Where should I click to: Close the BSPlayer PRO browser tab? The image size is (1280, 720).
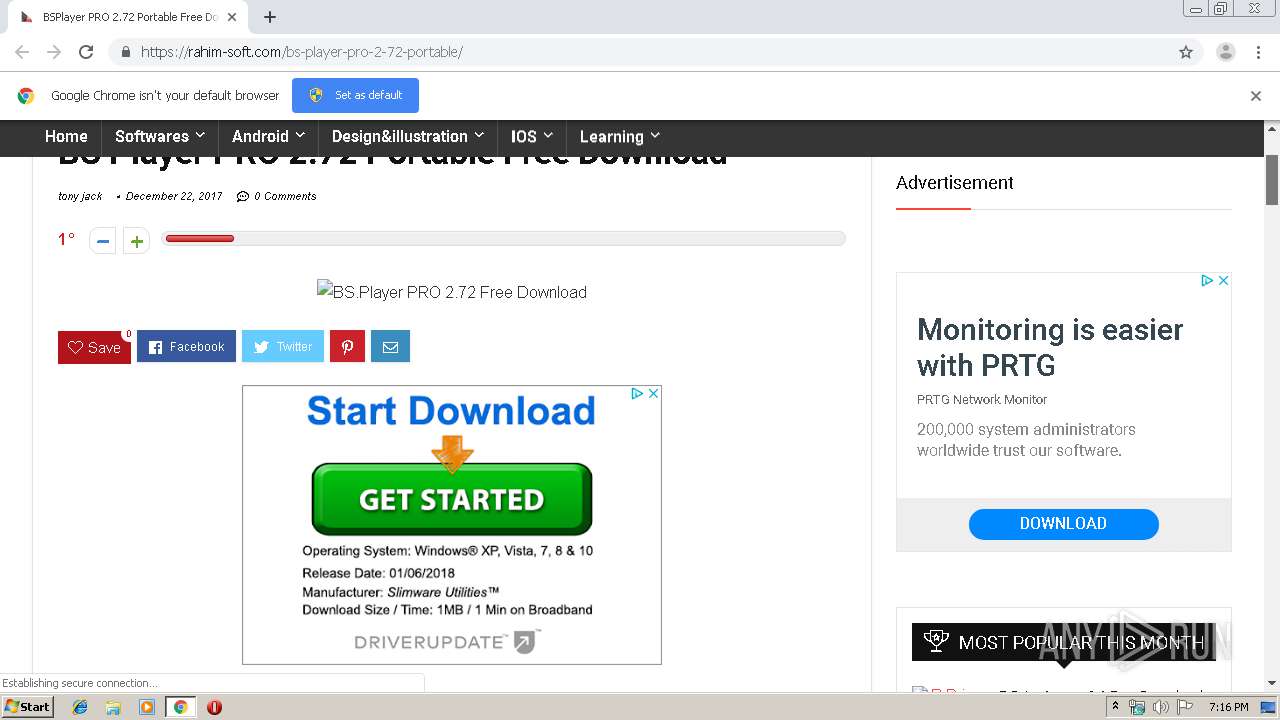click(x=232, y=17)
